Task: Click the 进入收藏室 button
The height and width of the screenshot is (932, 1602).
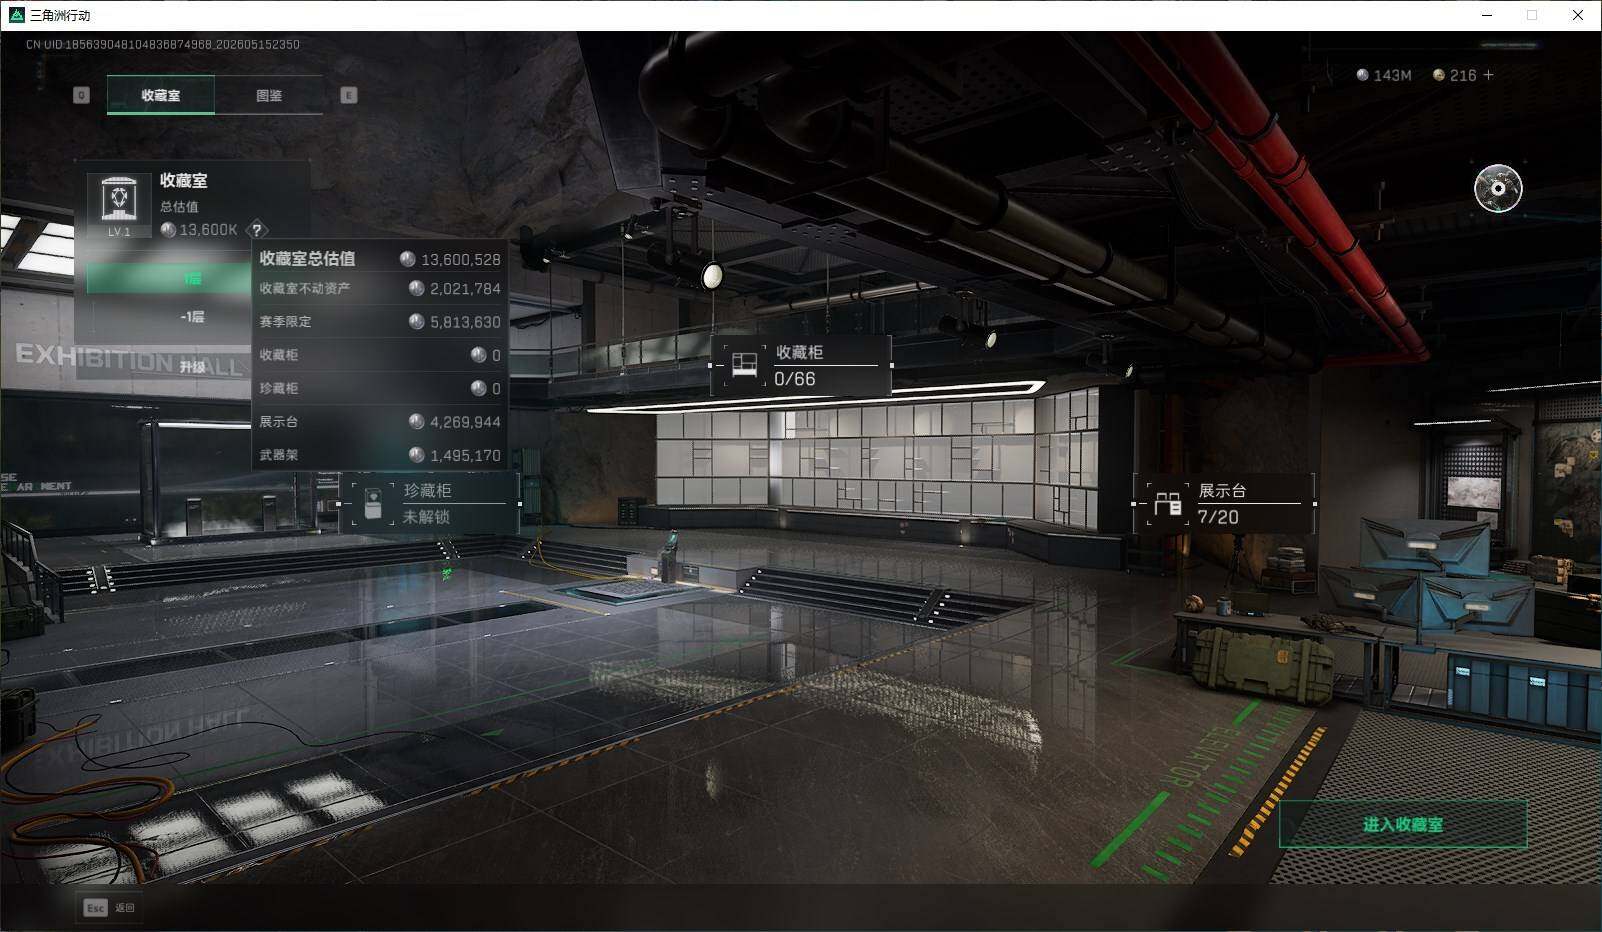Action: tap(1403, 824)
